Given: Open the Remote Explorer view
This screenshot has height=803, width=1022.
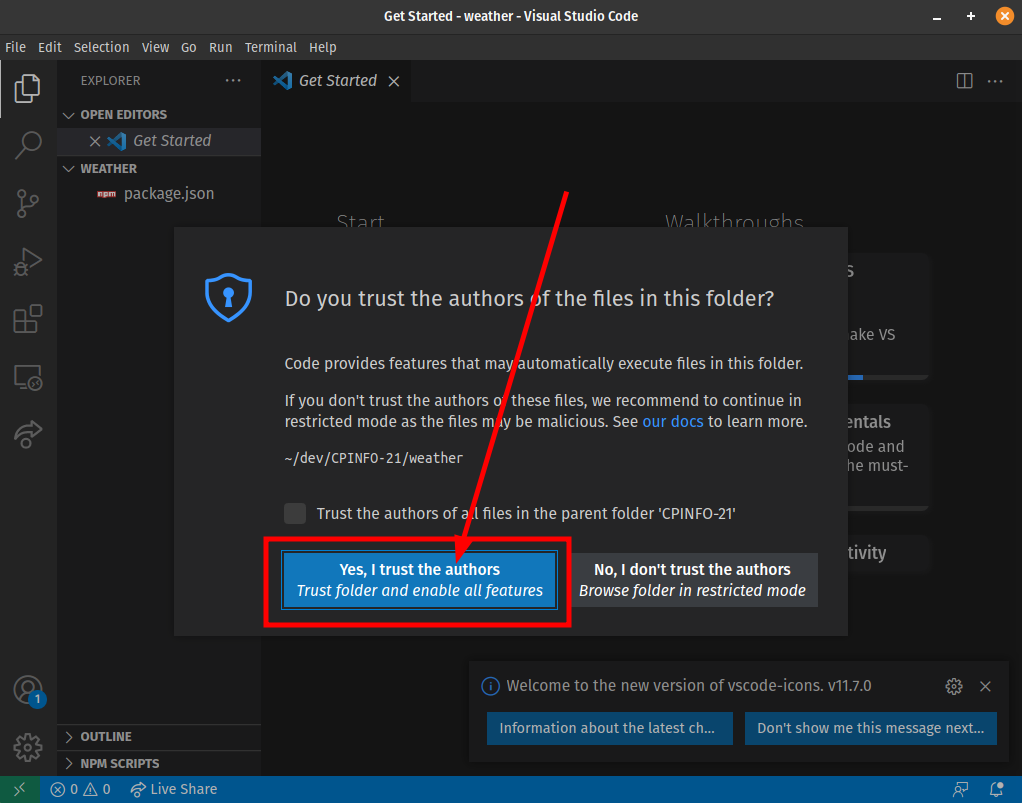Looking at the screenshot, I should (28, 377).
